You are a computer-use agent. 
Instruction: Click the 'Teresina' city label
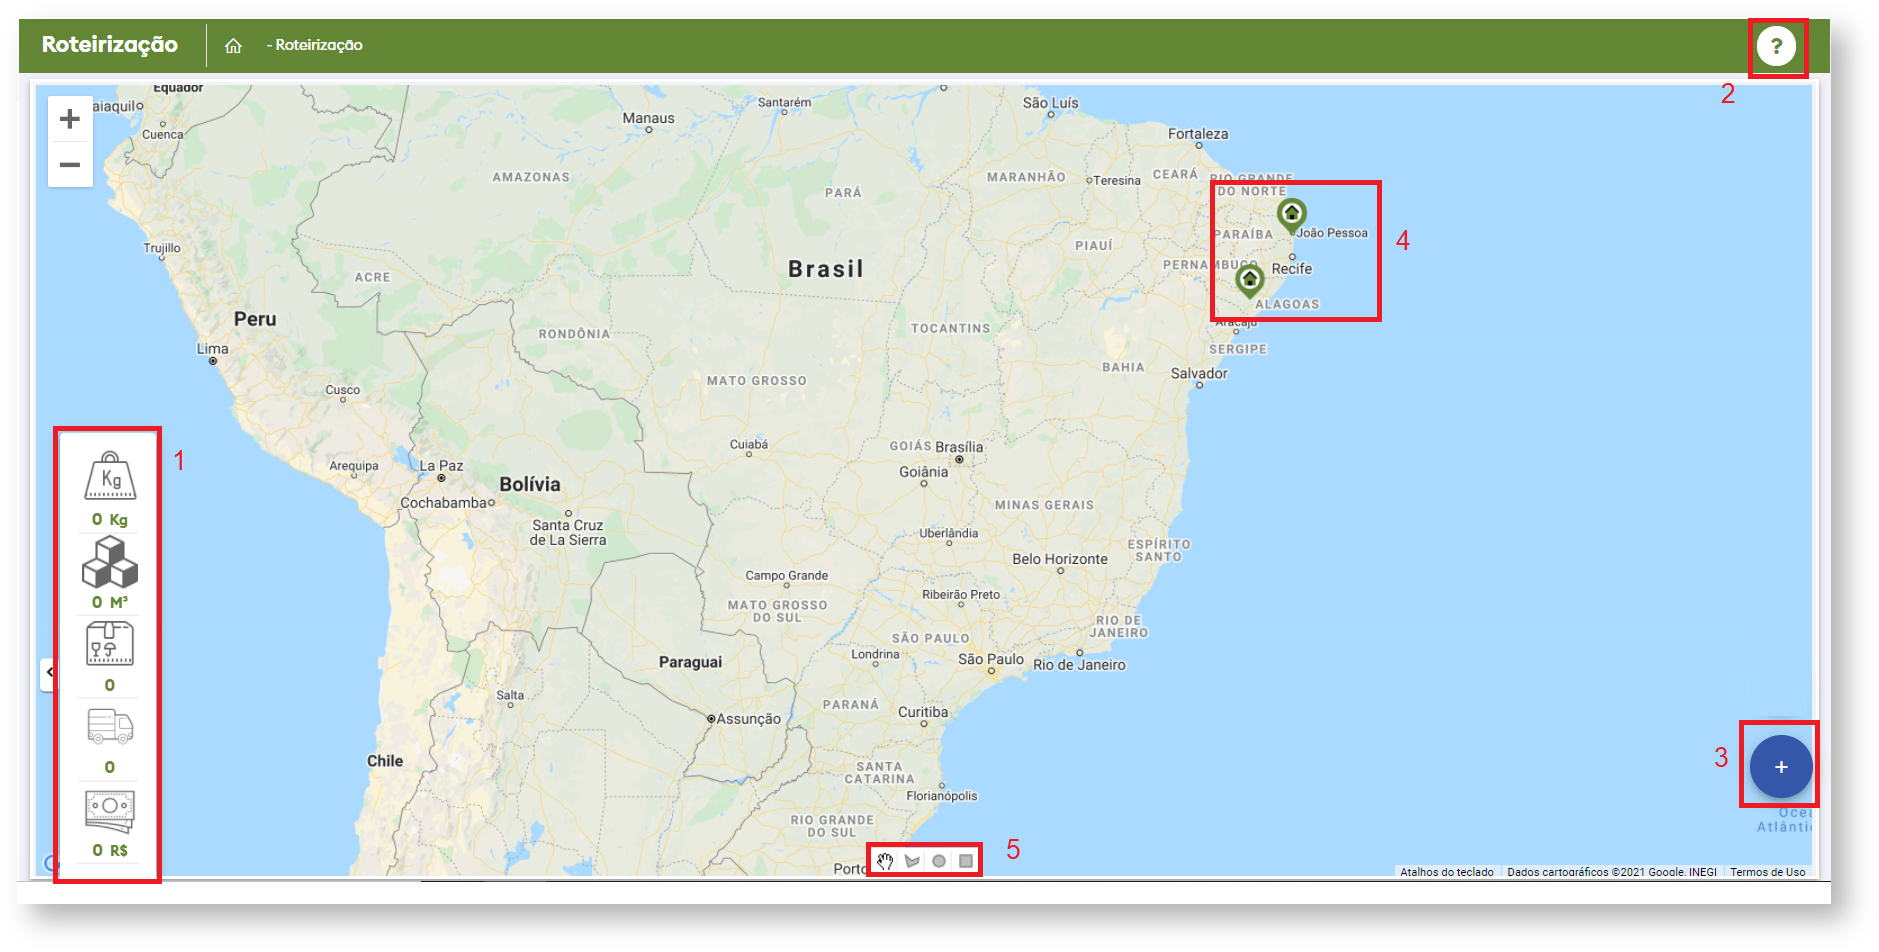1117,181
